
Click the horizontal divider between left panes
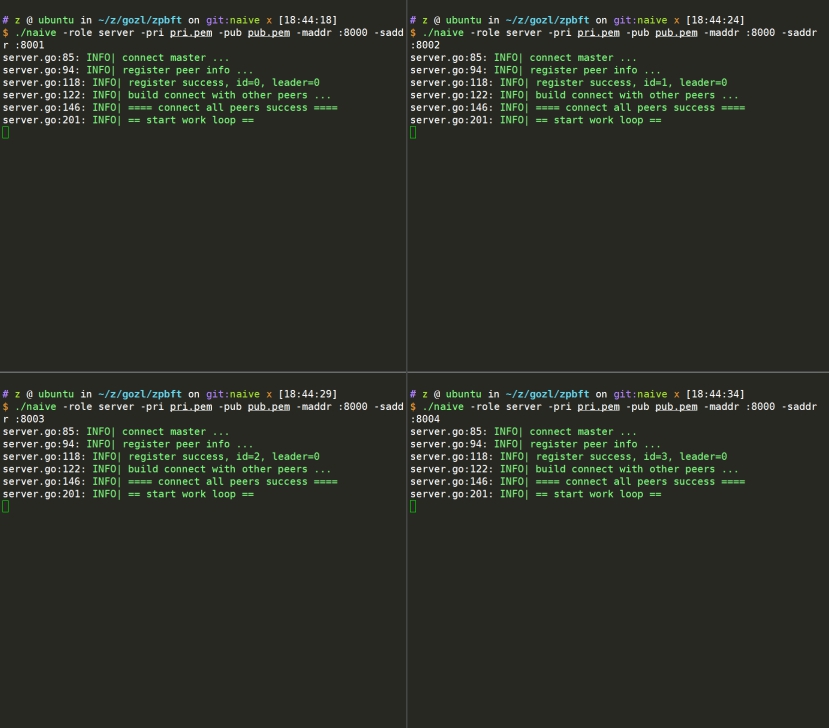click(x=203, y=372)
